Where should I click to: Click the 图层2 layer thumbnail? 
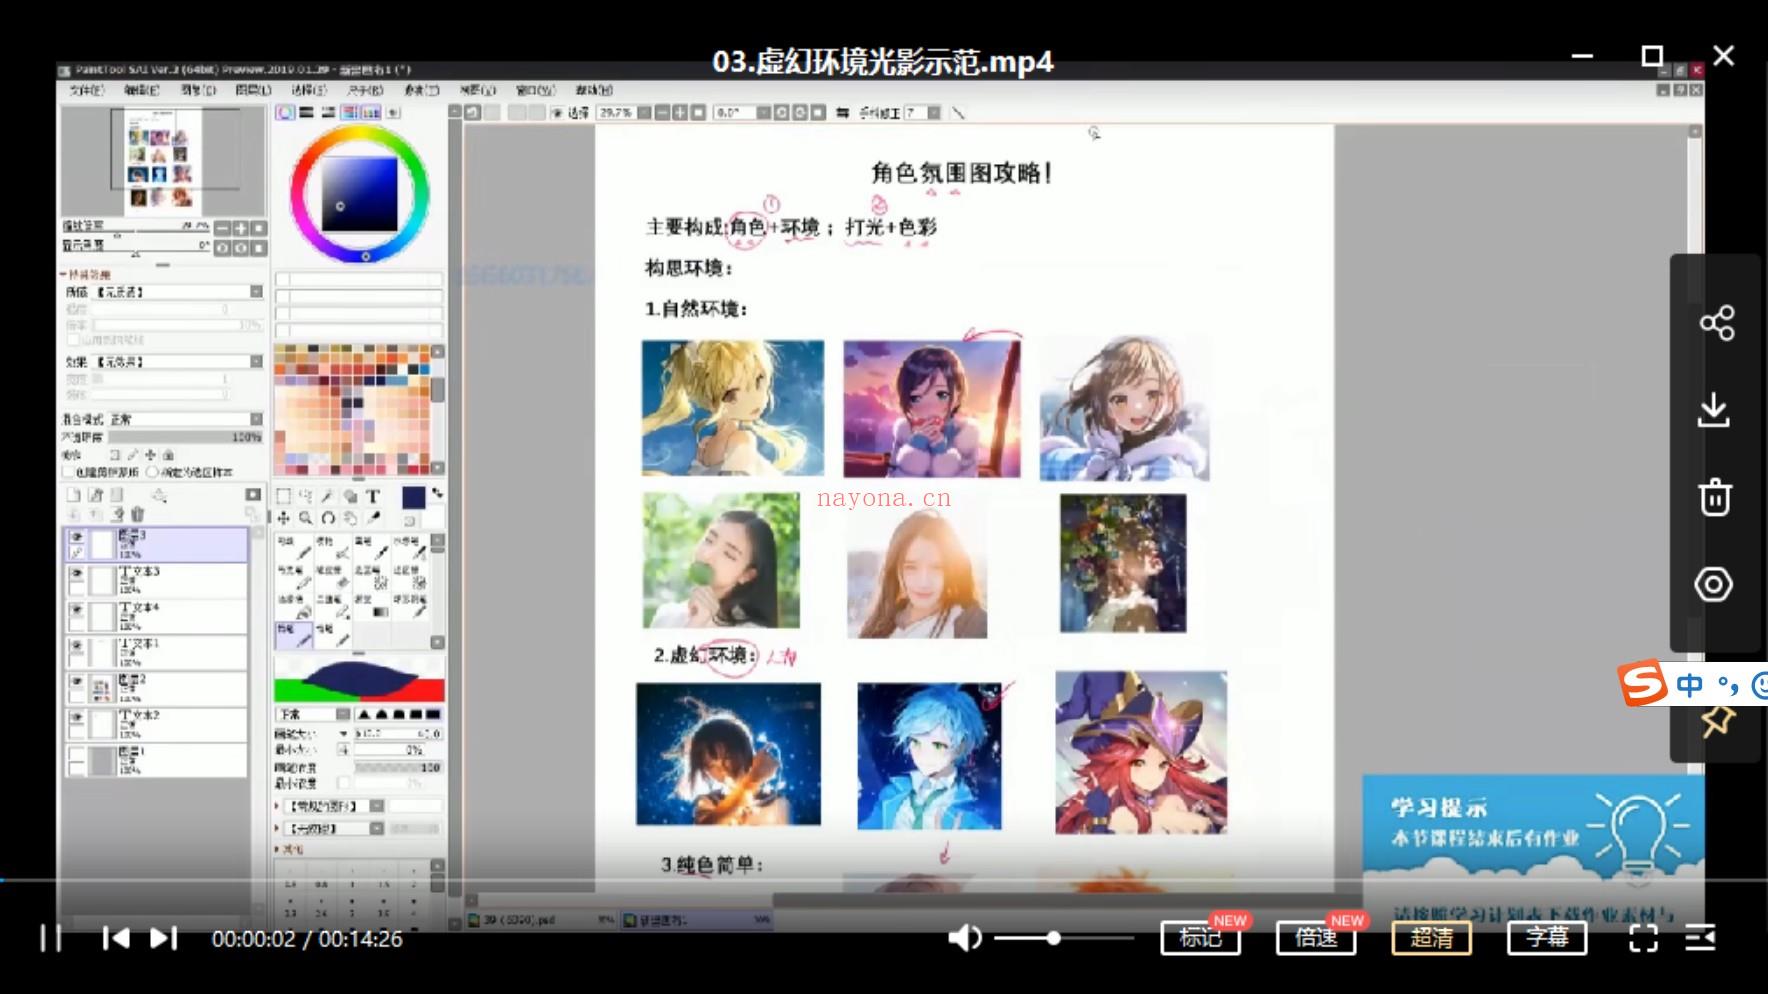101,687
